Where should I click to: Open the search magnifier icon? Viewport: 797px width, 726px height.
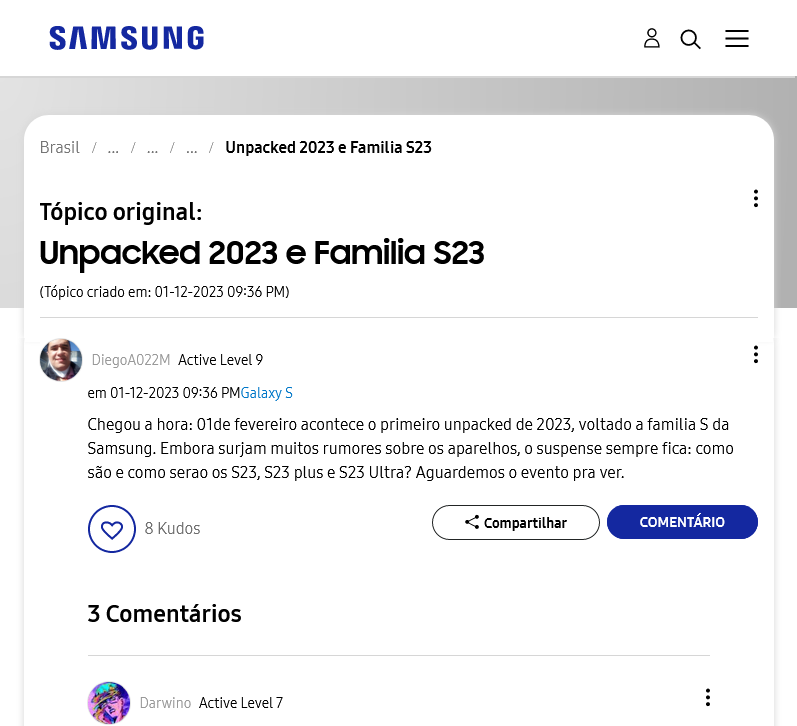tap(690, 39)
